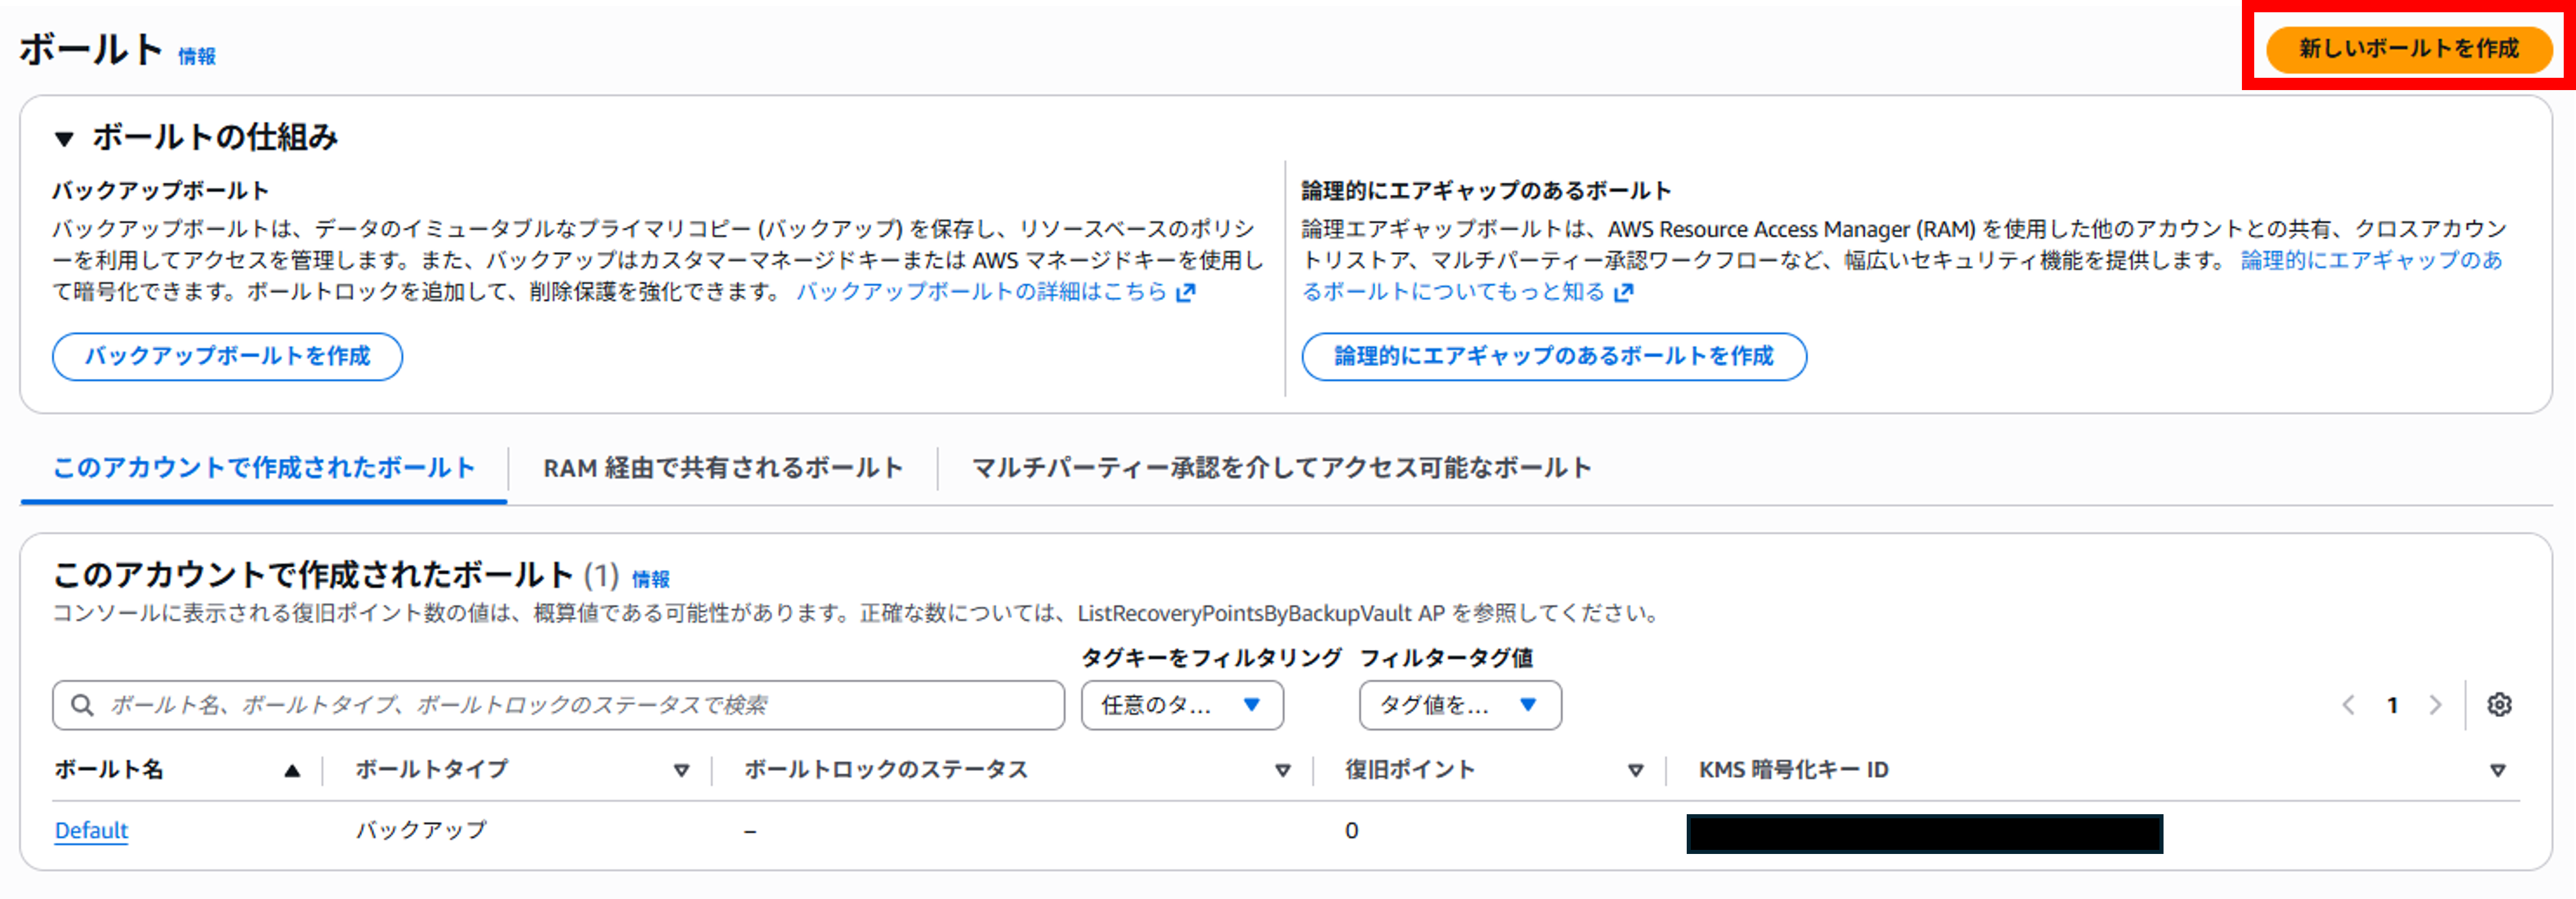Click バックアップ type cell in Default row
This screenshot has height=899, width=2576.
pos(421,831)
